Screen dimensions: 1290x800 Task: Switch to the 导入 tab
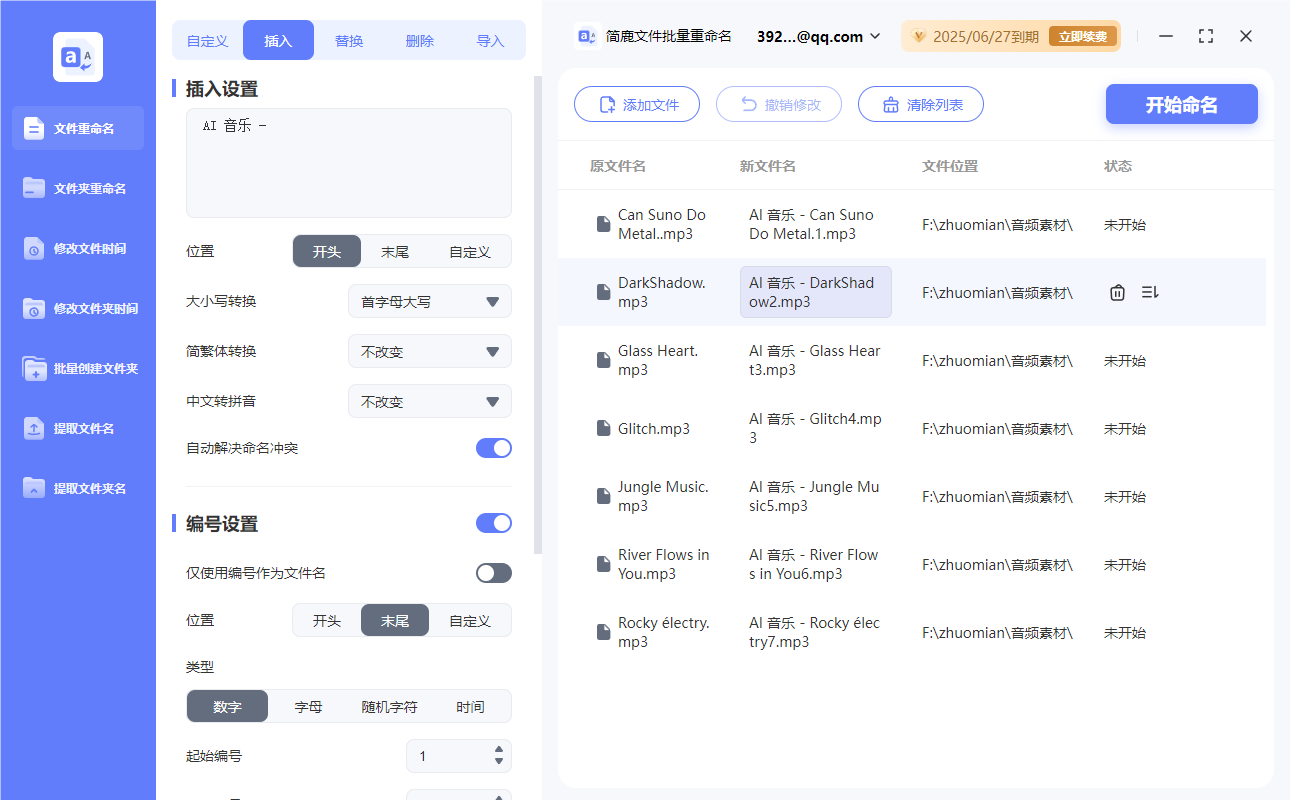(x=491, y=40)
